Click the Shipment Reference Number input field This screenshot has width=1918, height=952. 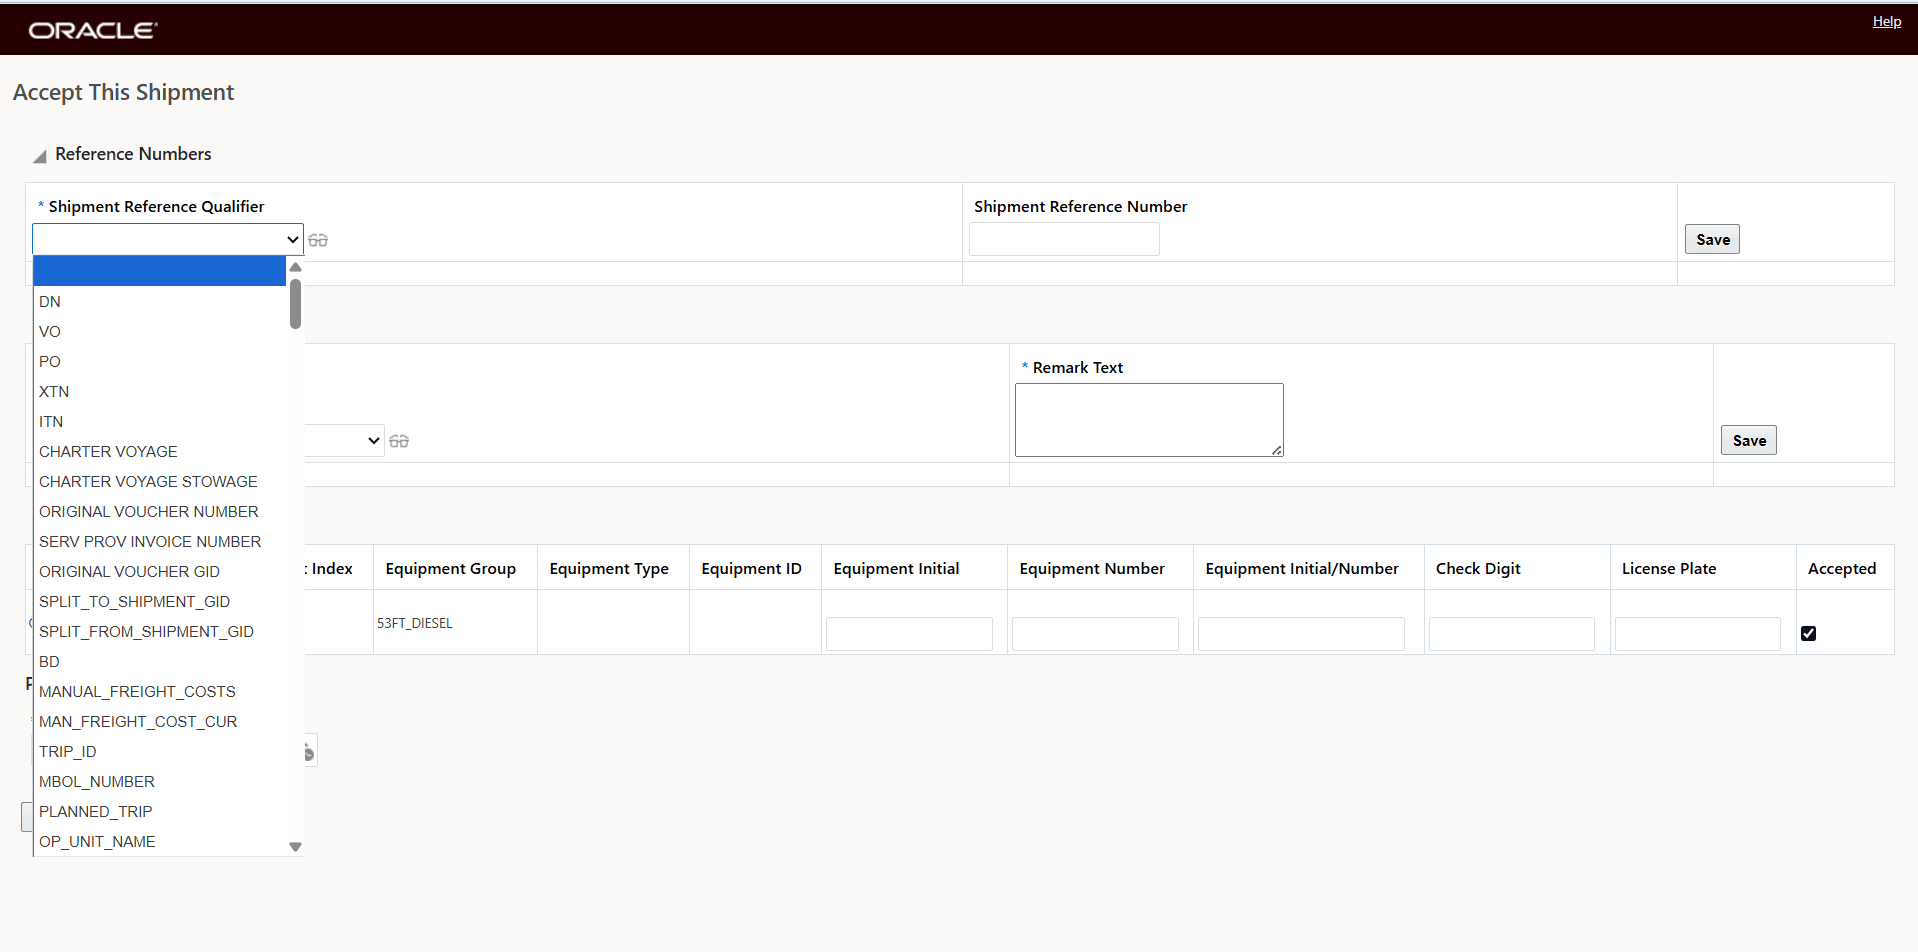tap(1064, 239)
